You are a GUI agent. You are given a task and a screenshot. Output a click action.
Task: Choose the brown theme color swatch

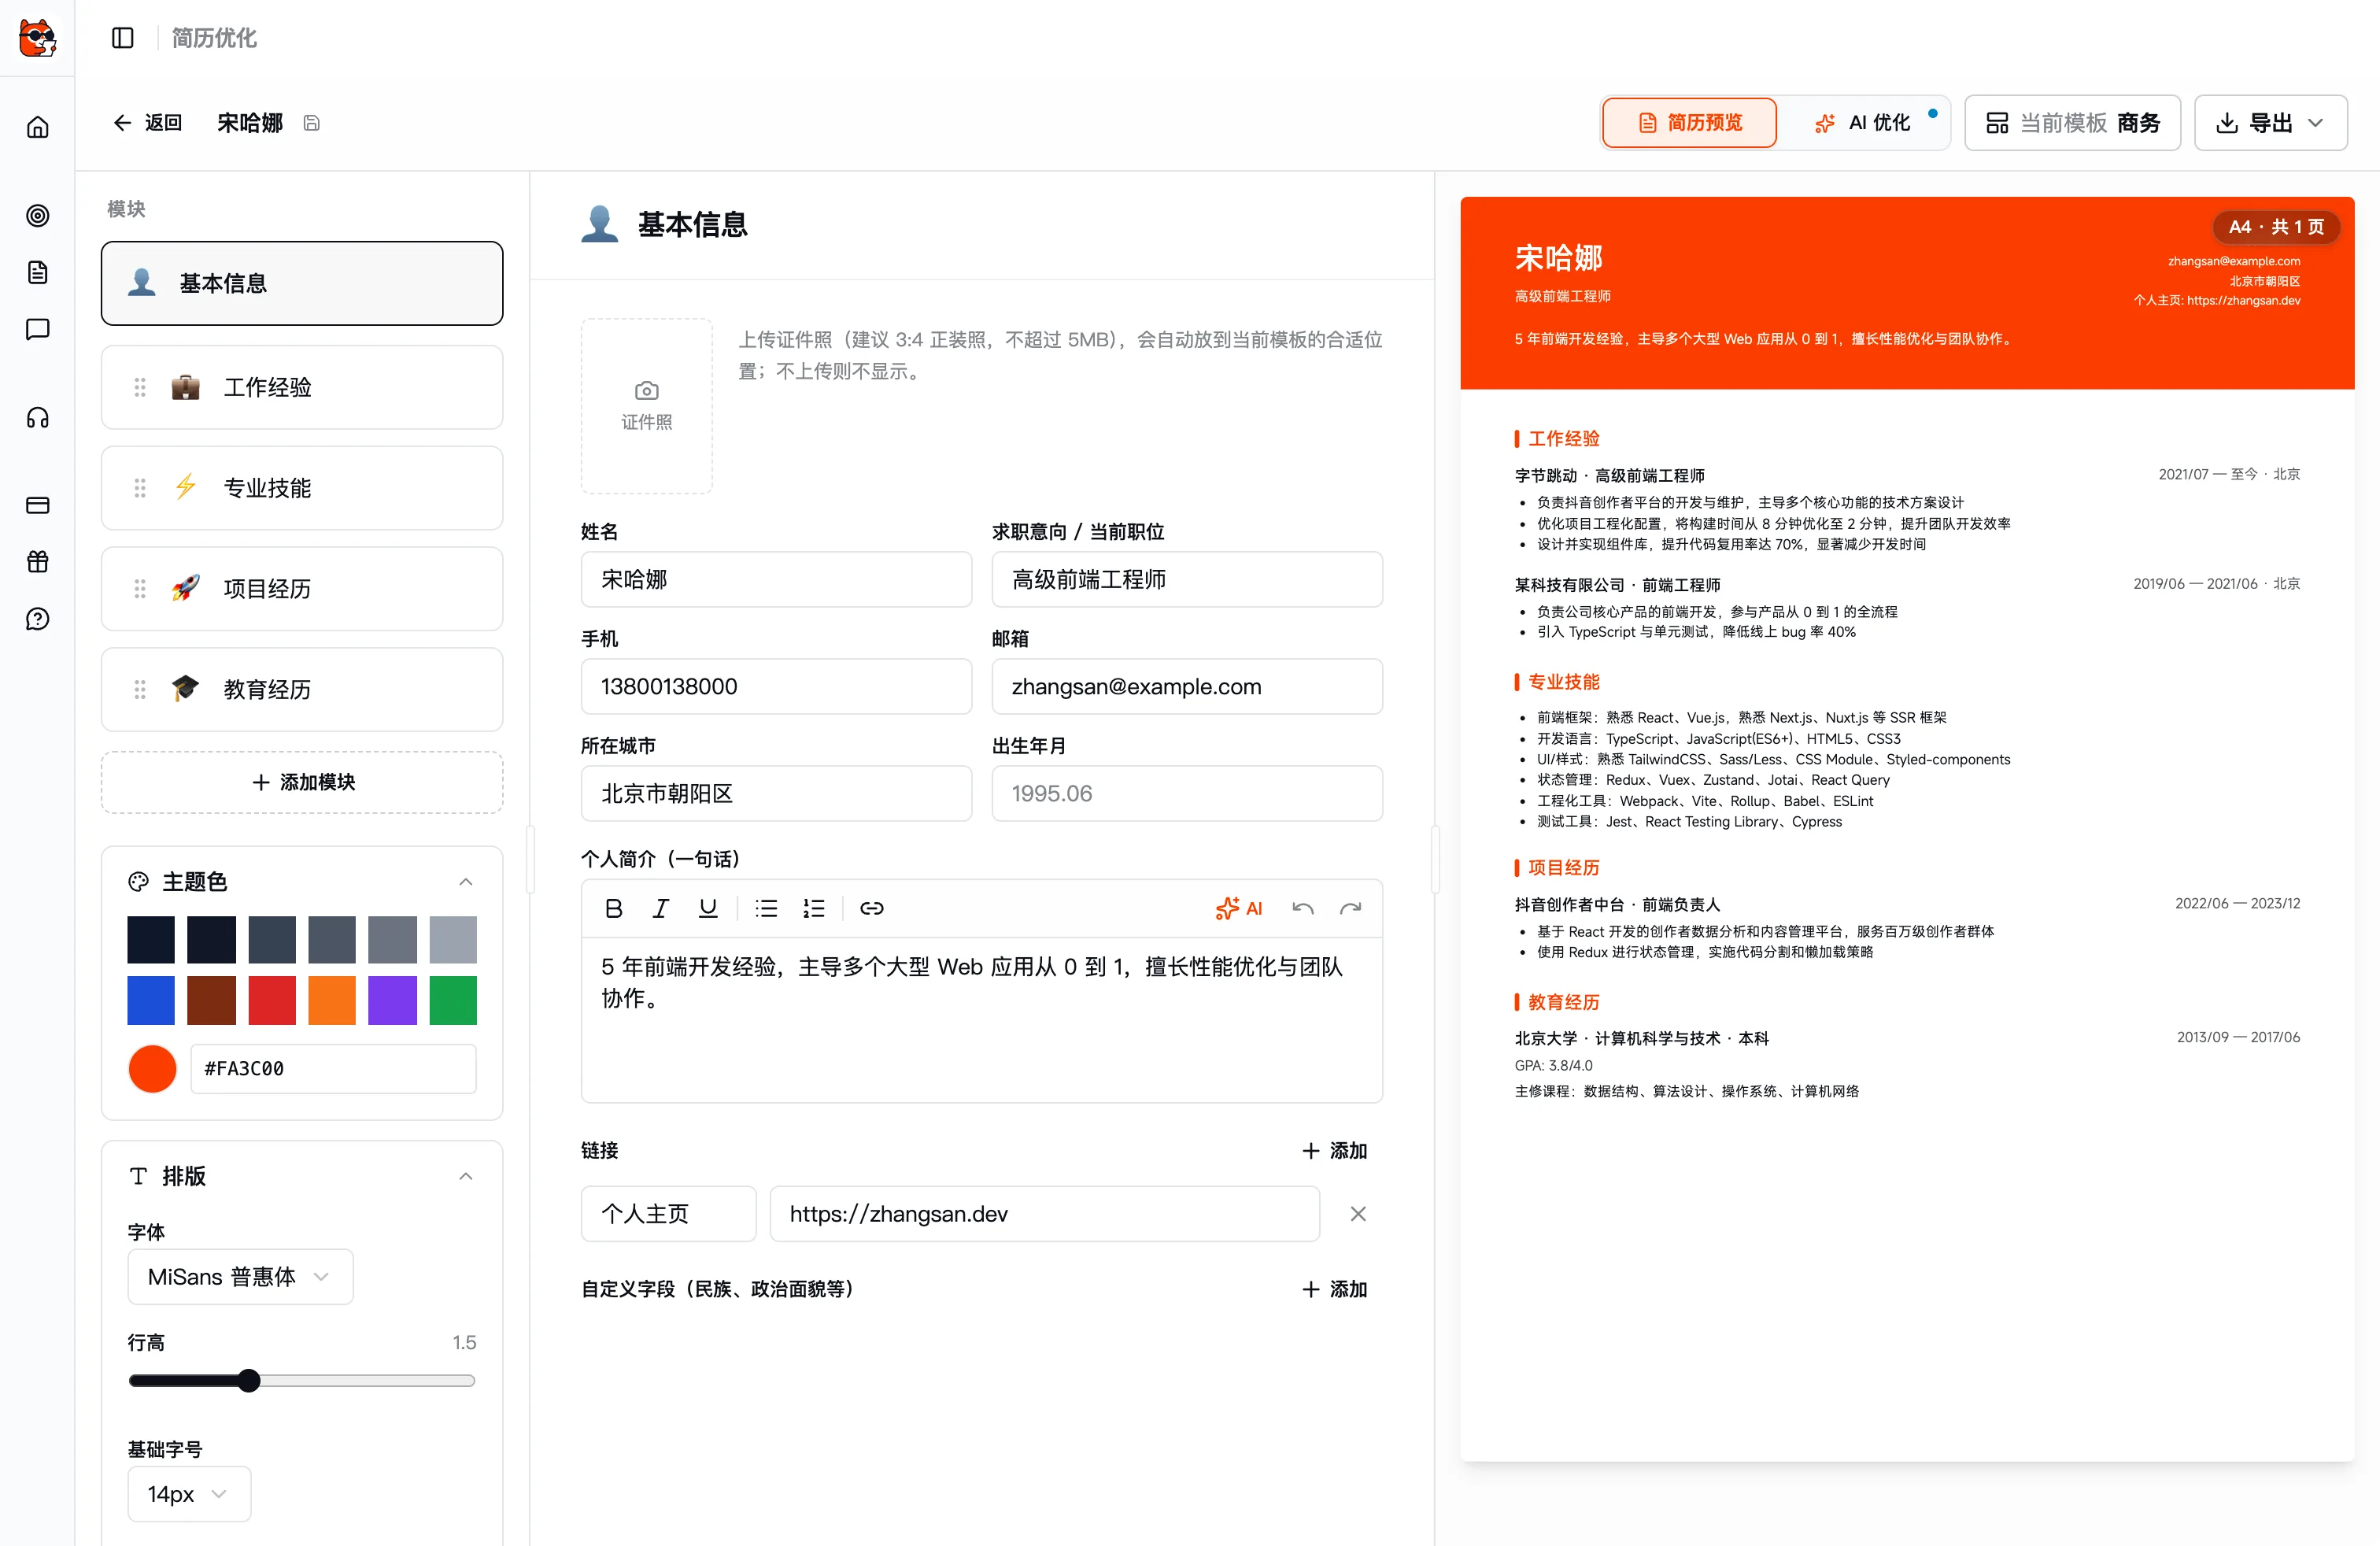[x=212, y=1000]
